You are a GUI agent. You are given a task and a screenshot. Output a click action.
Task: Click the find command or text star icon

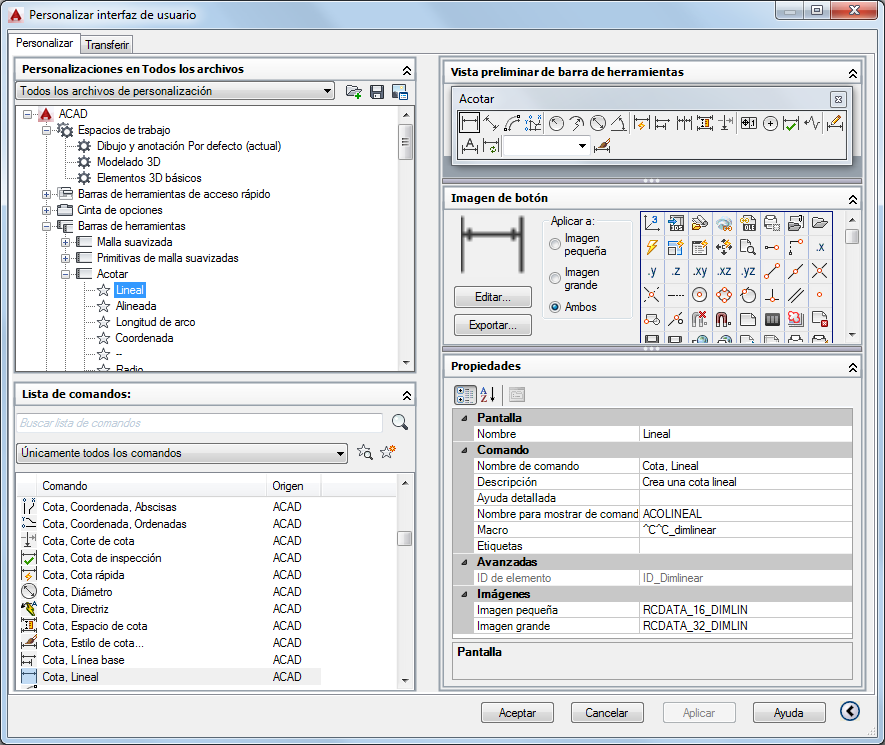coord(365,452)
